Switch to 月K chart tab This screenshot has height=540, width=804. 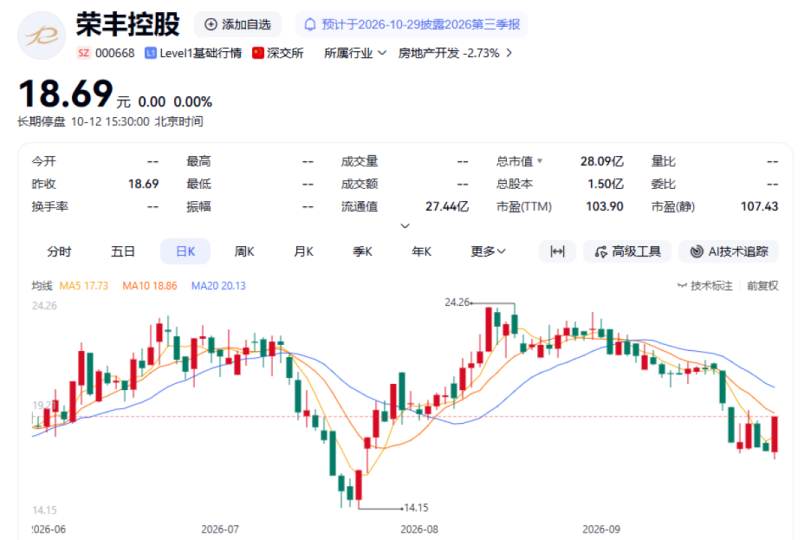coord(304,251)
